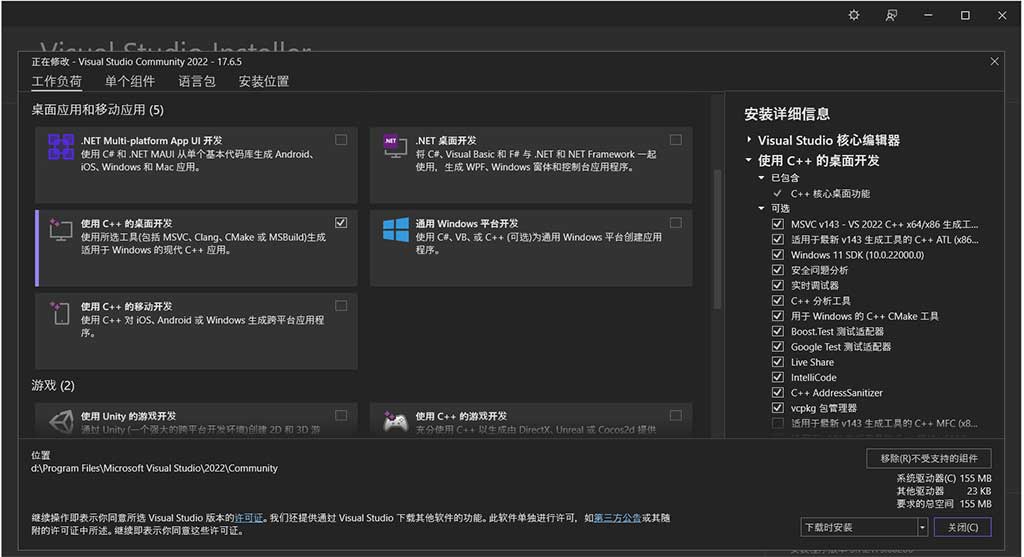
Task: Click the .NET desktop development icon
Action: [x=395, y=147]
